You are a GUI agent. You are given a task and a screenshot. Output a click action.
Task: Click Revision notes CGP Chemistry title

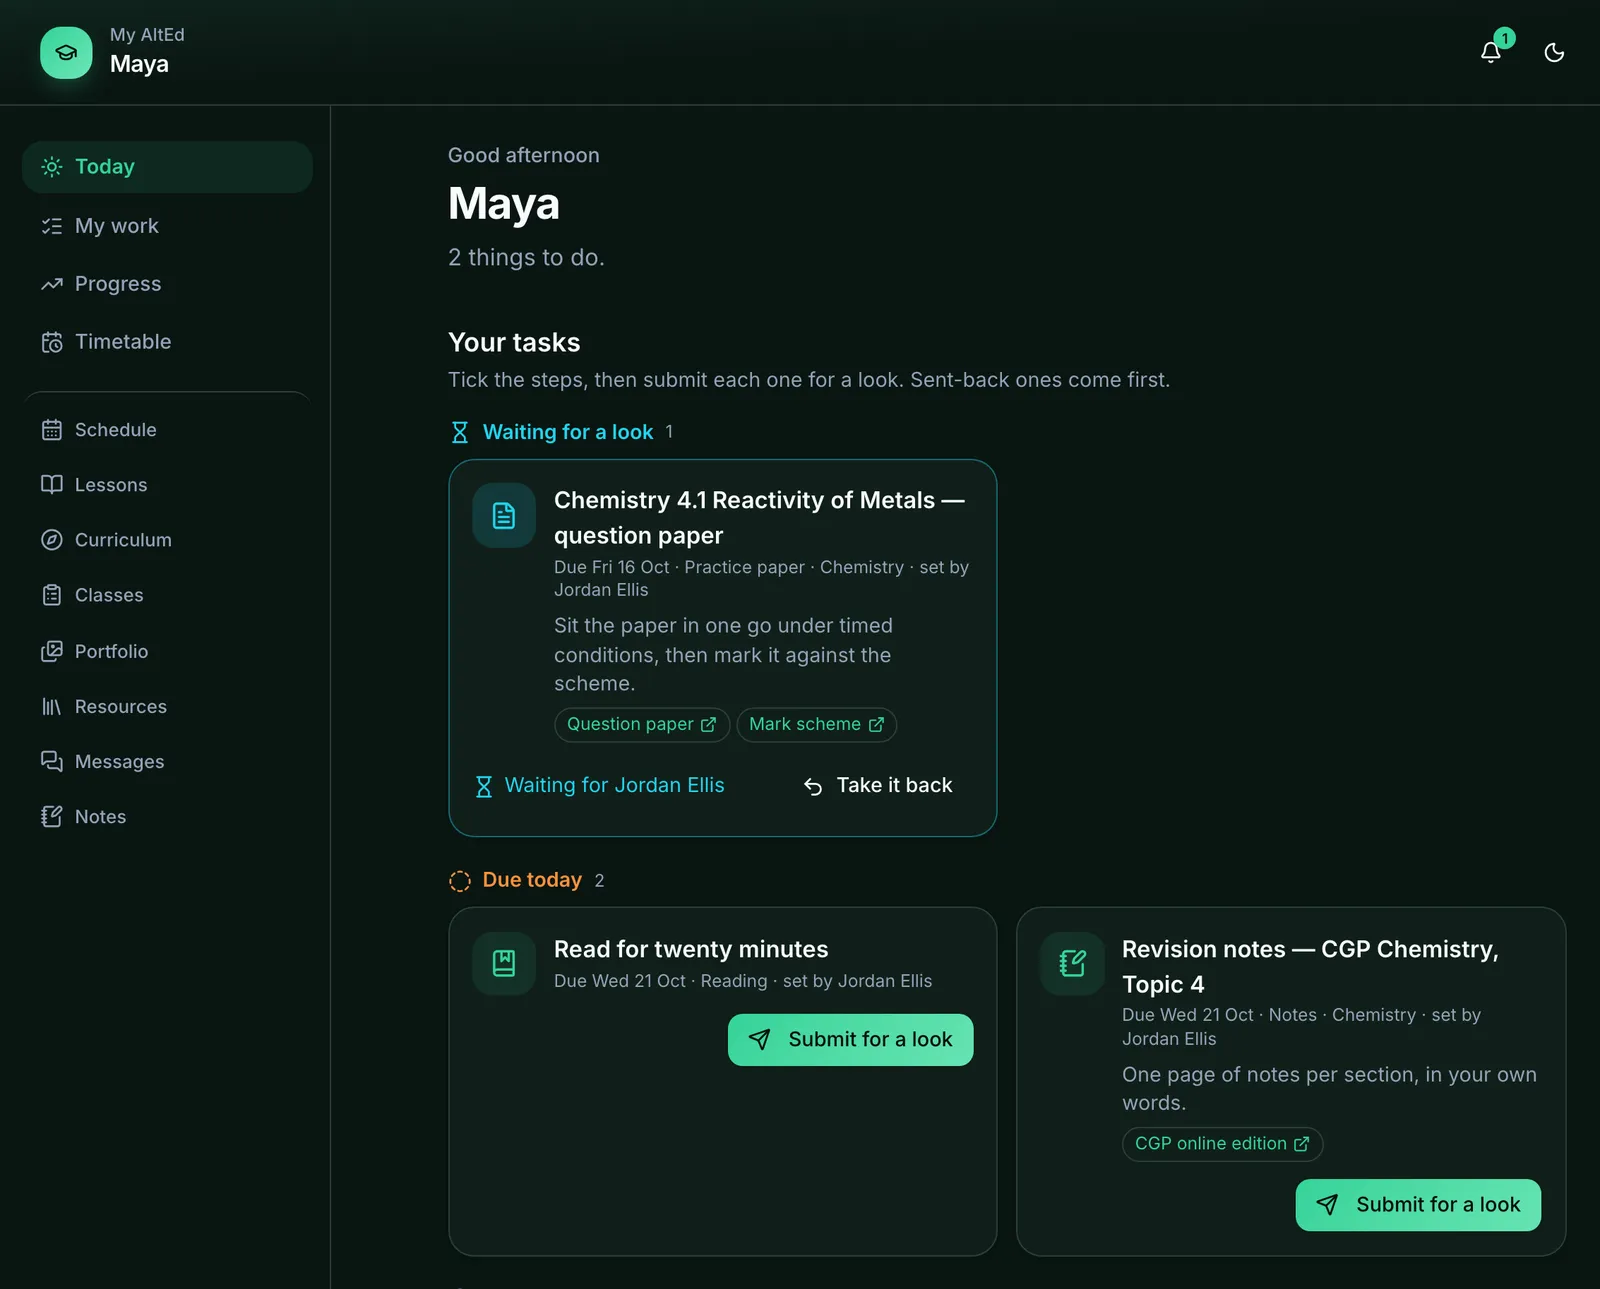(1310, 967)
